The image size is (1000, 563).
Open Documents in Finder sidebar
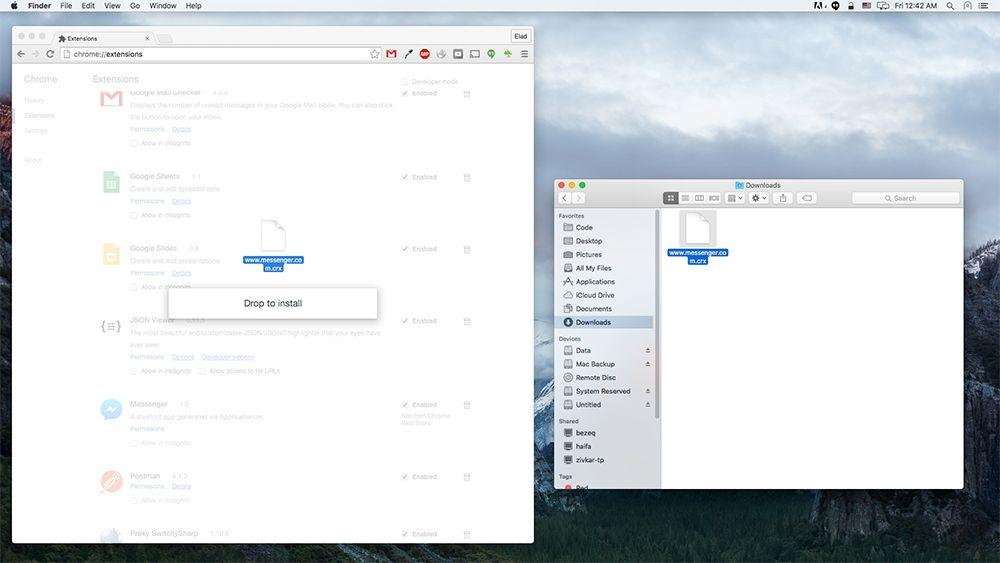(593, 309)
